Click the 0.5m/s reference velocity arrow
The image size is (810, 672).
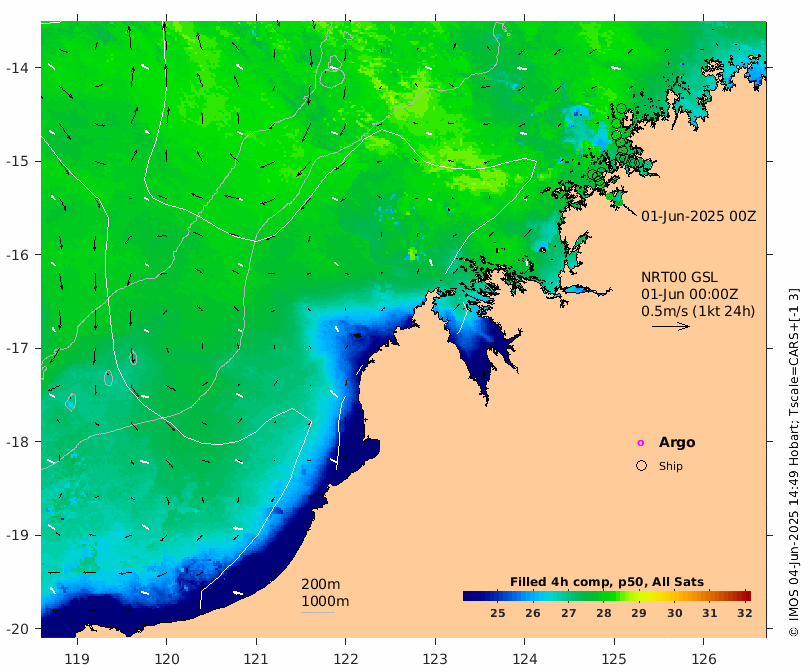coord(671,326)
